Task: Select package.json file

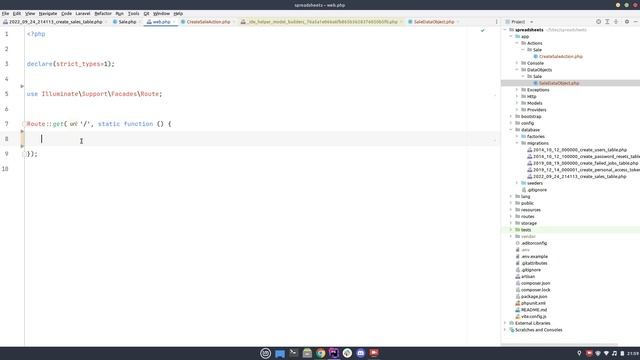Action: point(534,296)
